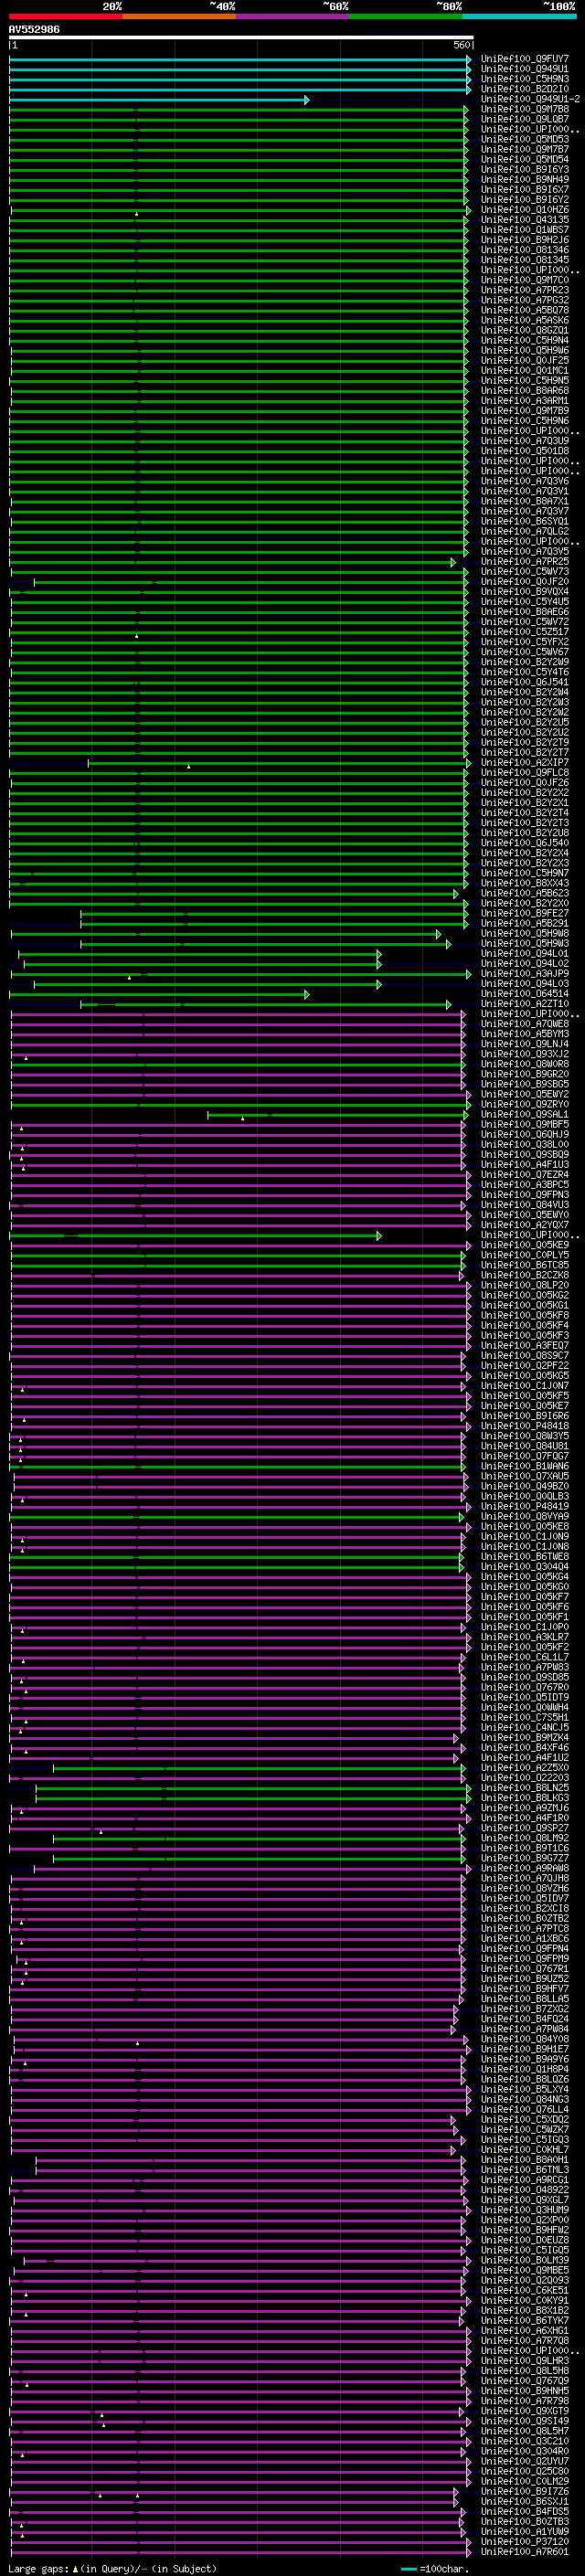Image resolution: width=585 pixels, height=2576 pixels.
Task: Open hit UniRef100_Q2PF22
Action: (524, 1366)
